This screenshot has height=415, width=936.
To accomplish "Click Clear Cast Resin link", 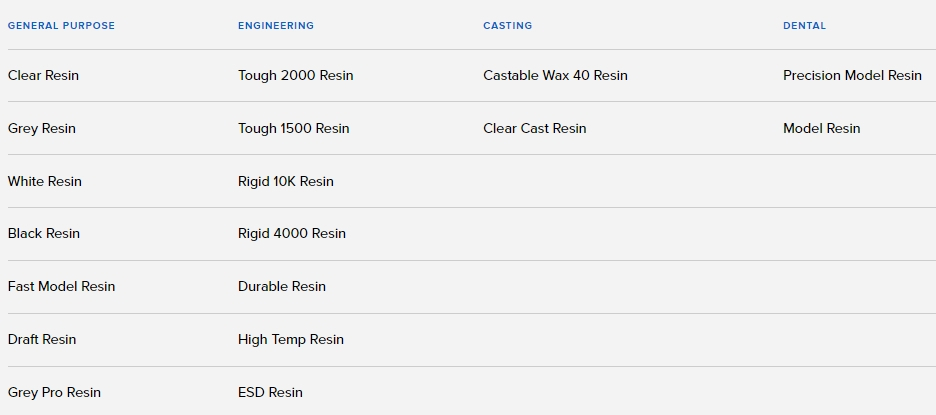I will coord(535,128).
